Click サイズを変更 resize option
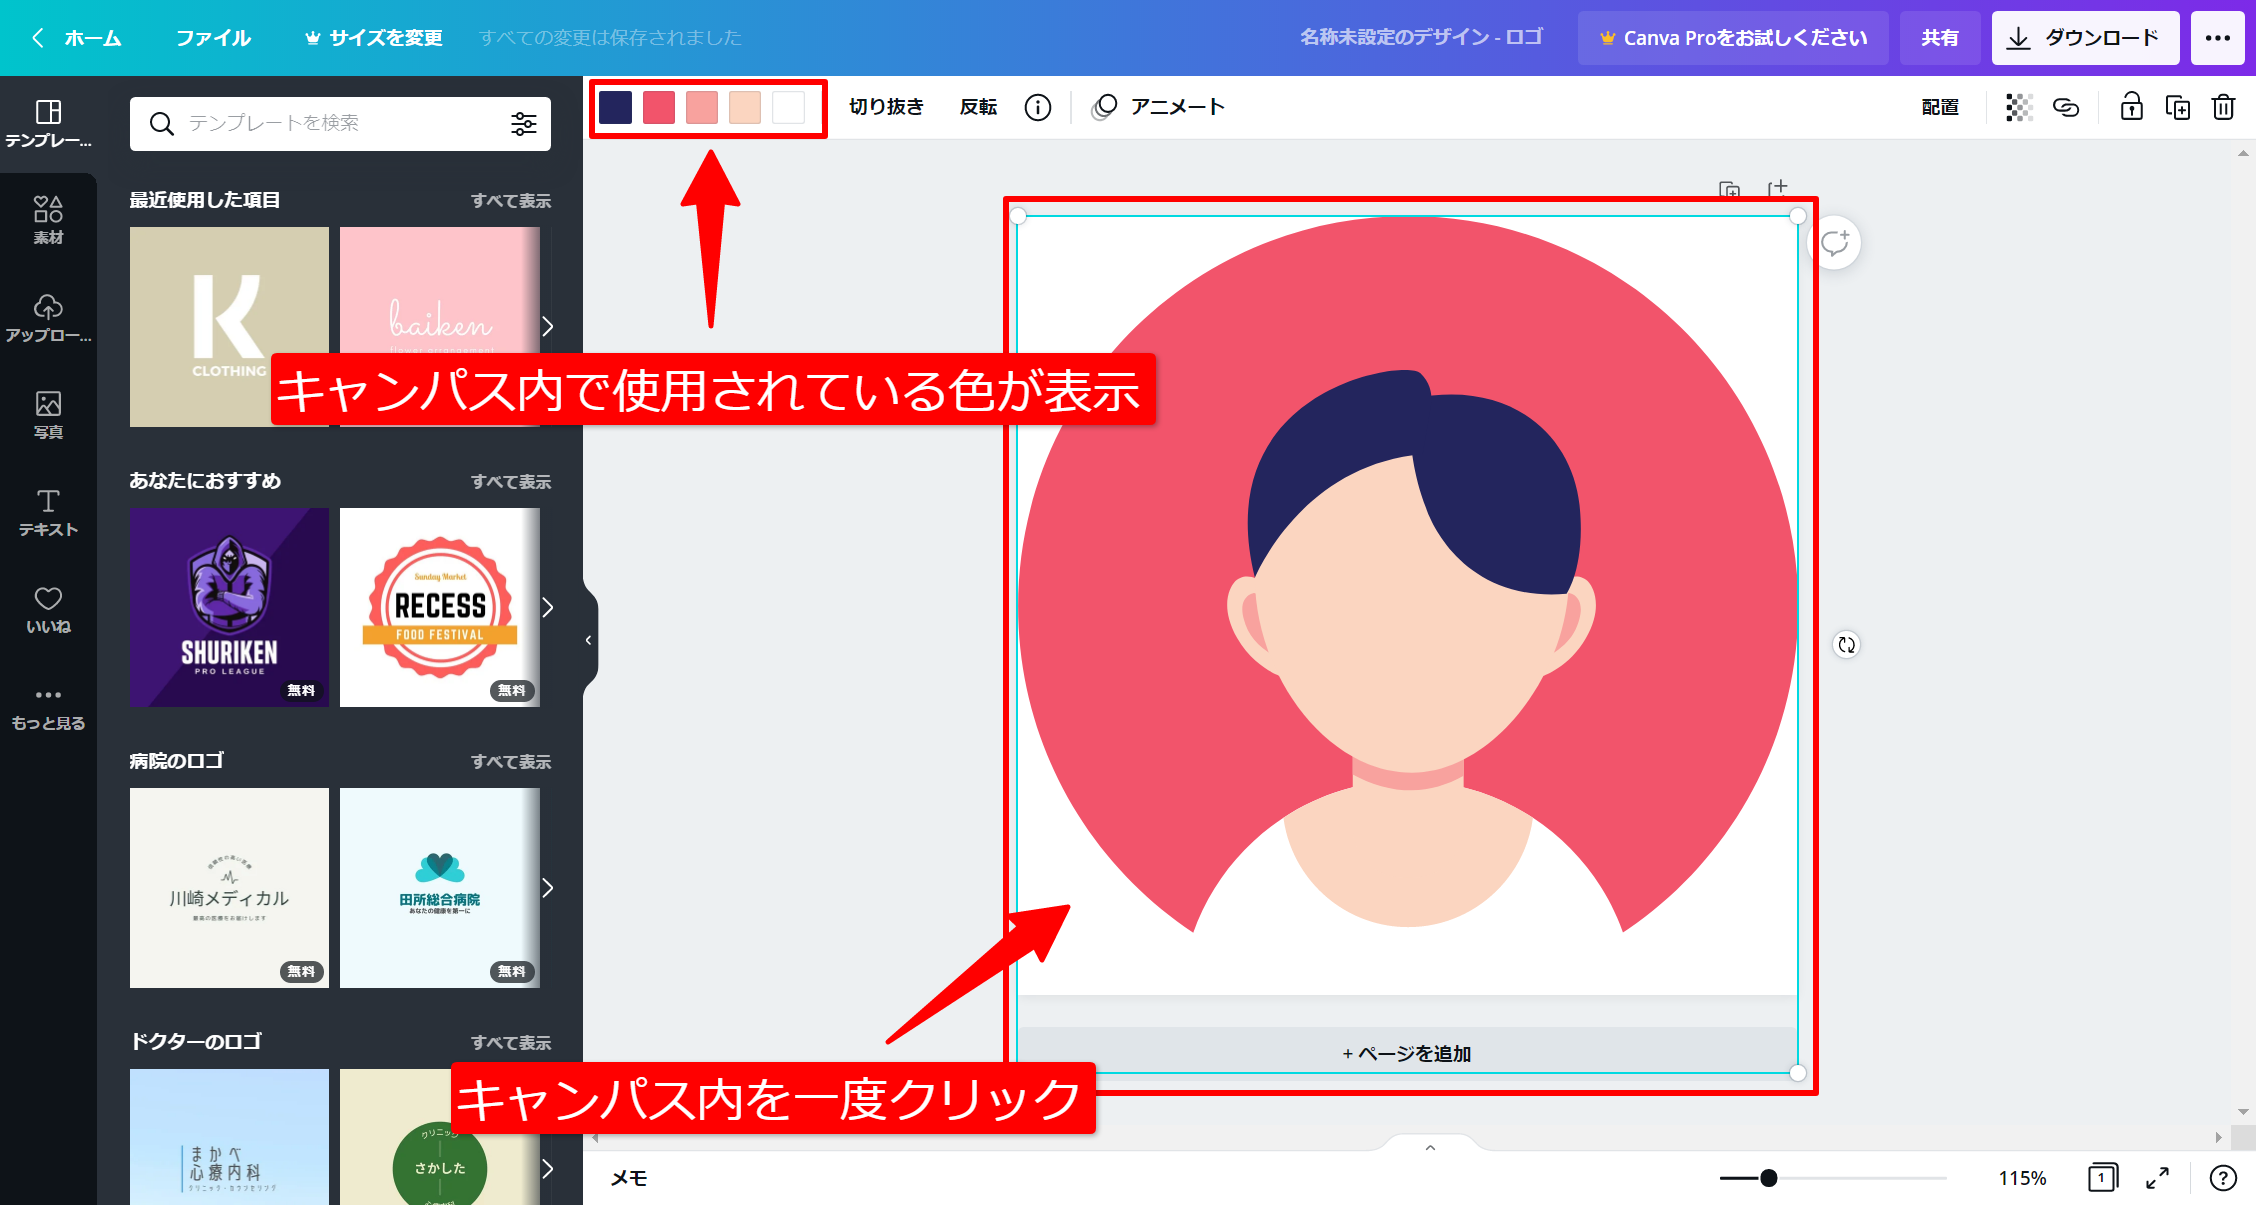This screenshot has width=2256, height=1205. point(373,38)
